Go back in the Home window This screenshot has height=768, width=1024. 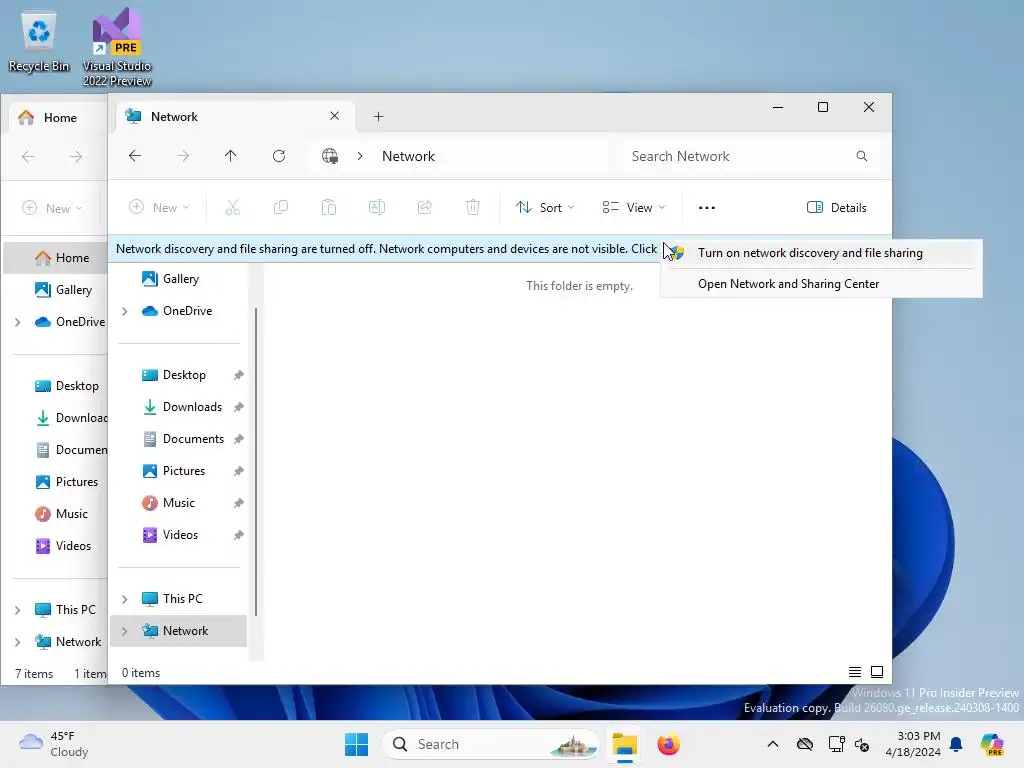click(28, 157)
